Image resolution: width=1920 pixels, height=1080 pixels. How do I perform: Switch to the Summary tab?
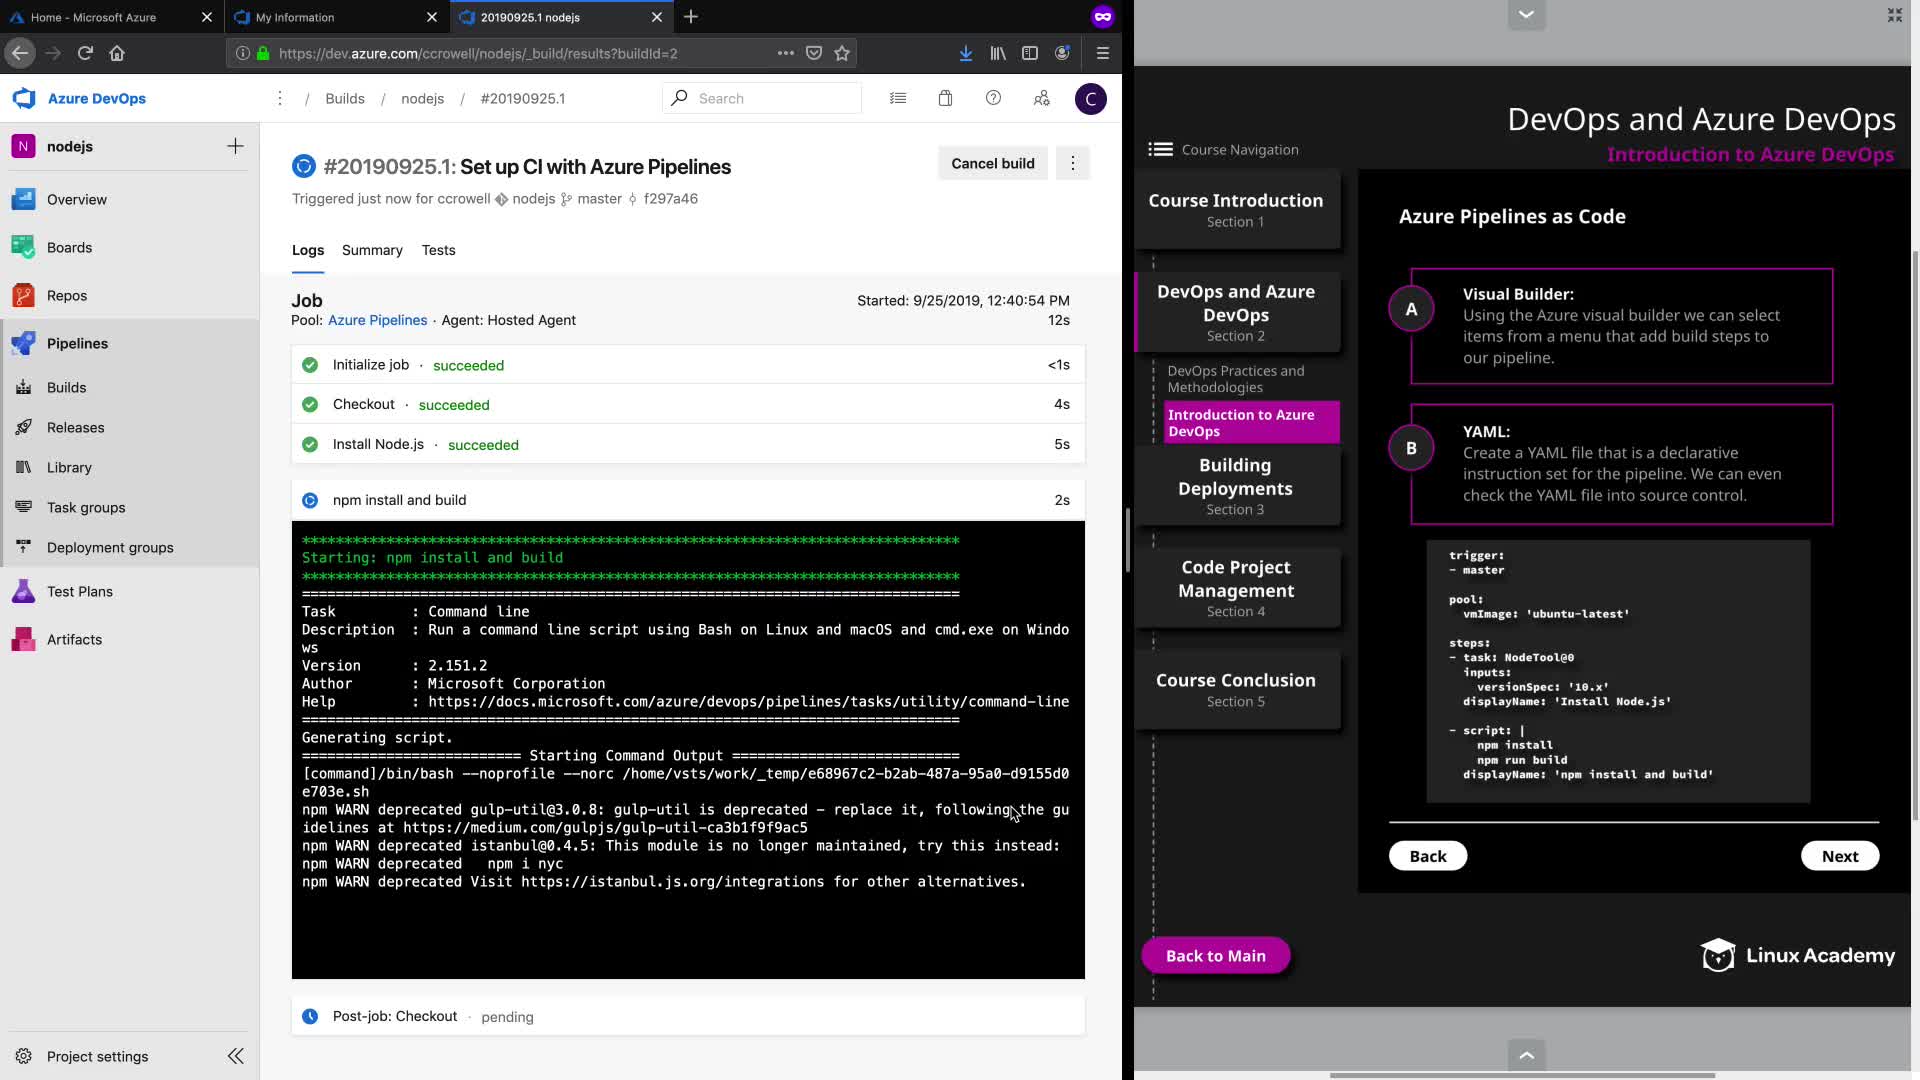pos(372,250)
